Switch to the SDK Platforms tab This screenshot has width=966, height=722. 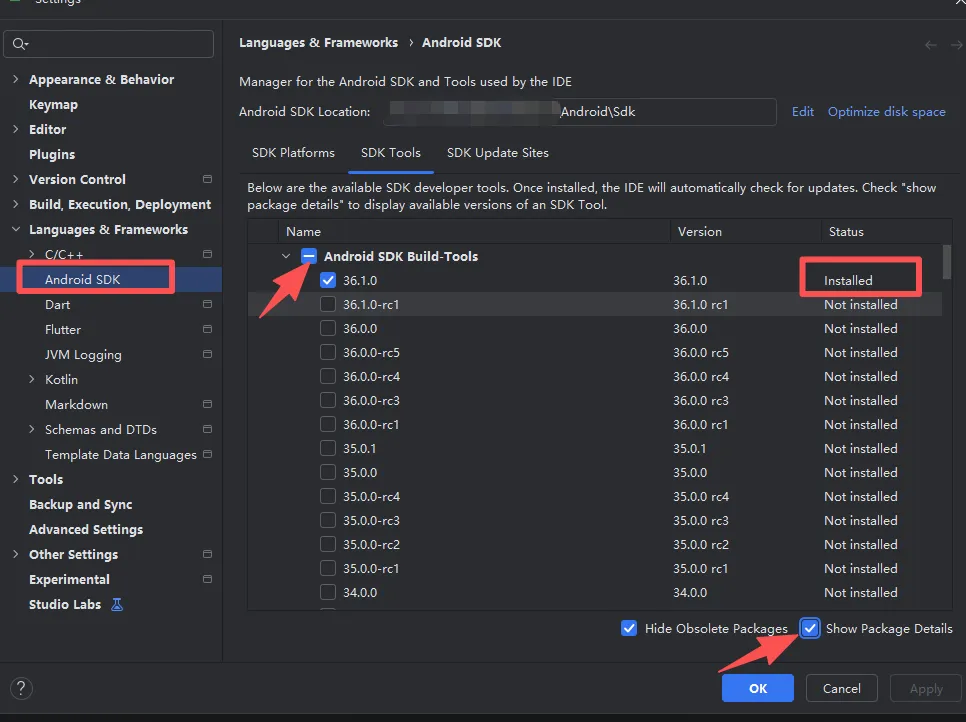(x=293, y=153)
